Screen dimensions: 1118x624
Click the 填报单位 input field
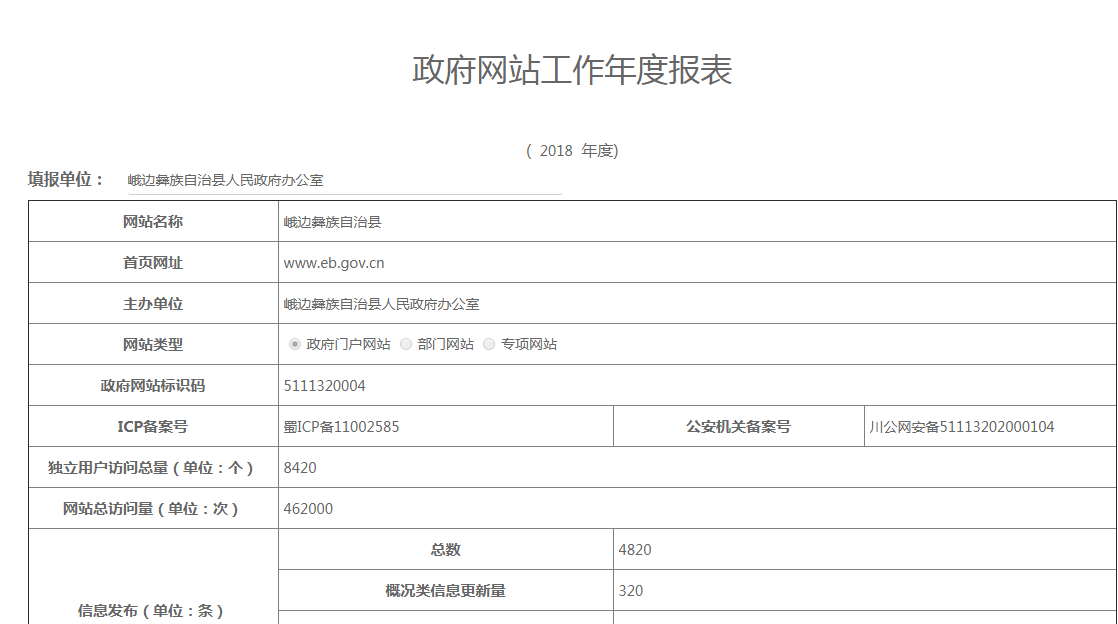point(343,181)
